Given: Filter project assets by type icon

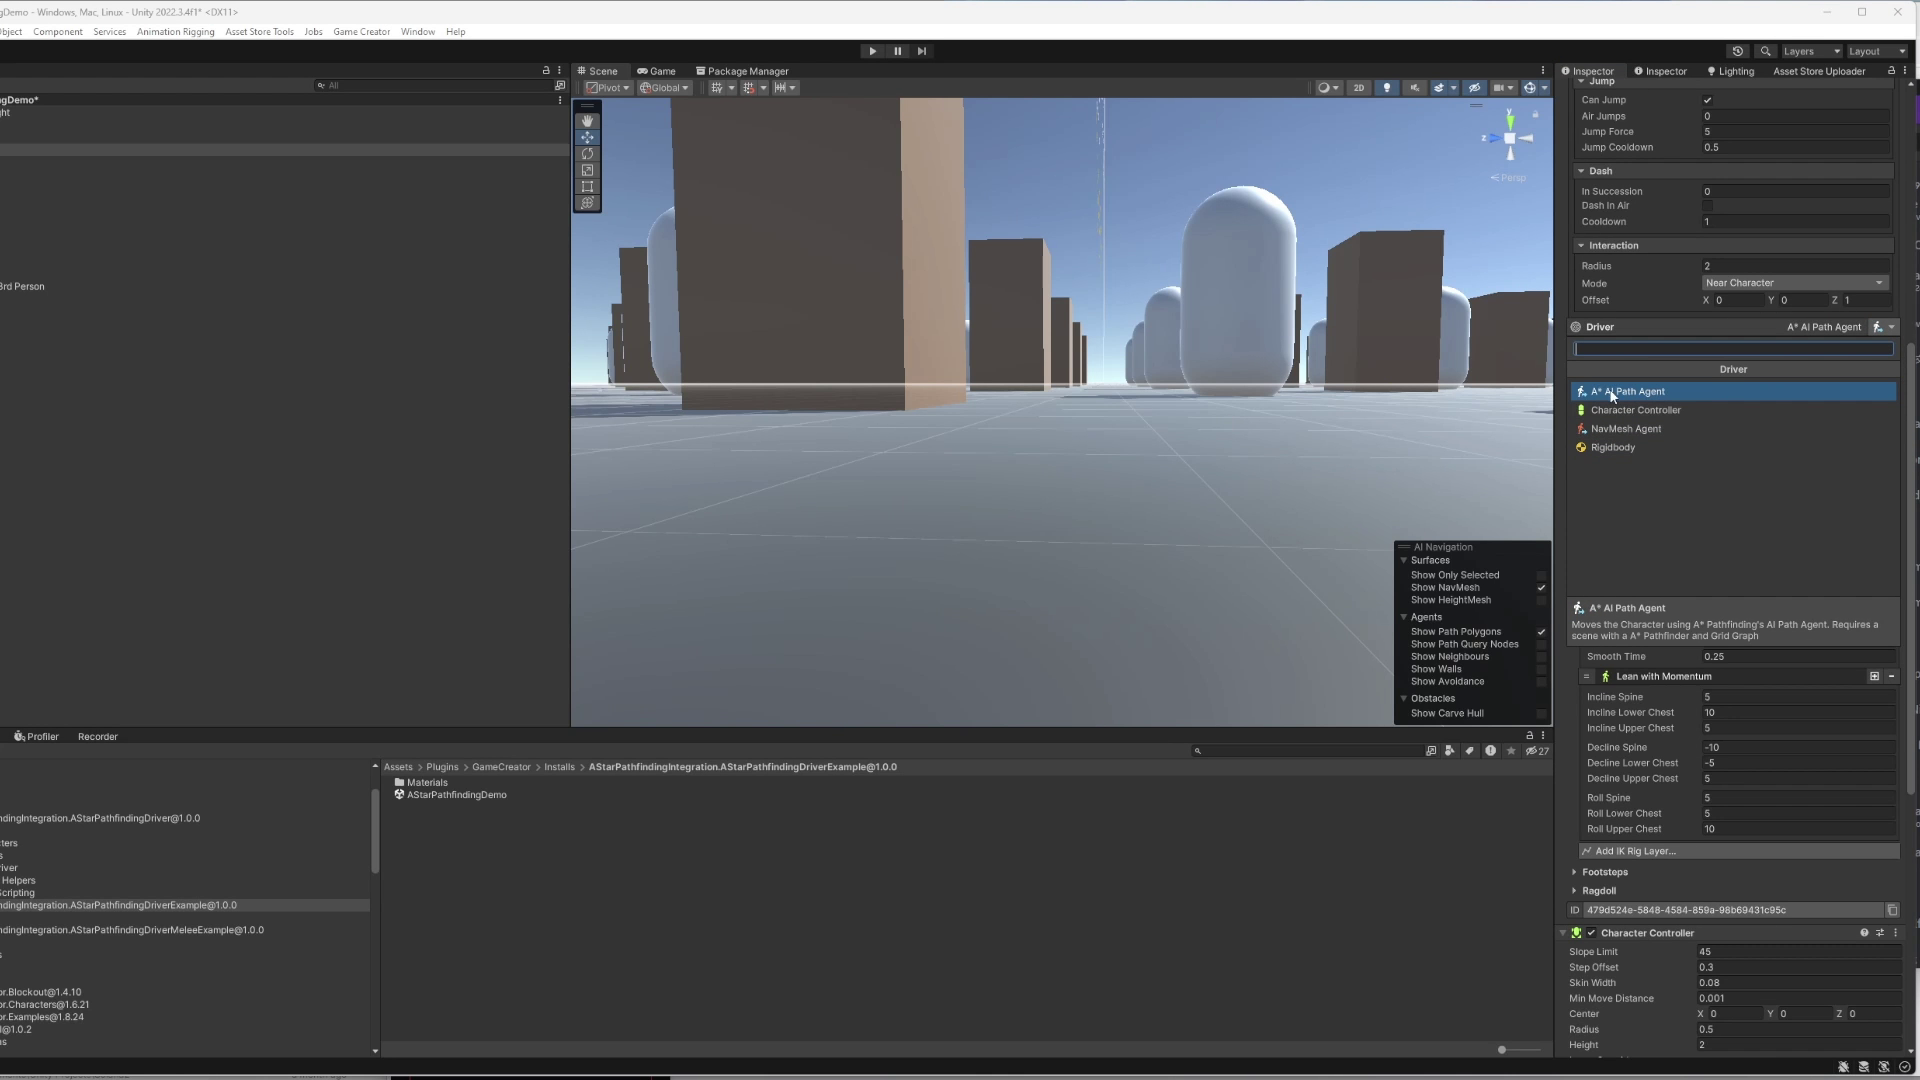Looking at the screenshot, I should click(x=1450, y=751).
